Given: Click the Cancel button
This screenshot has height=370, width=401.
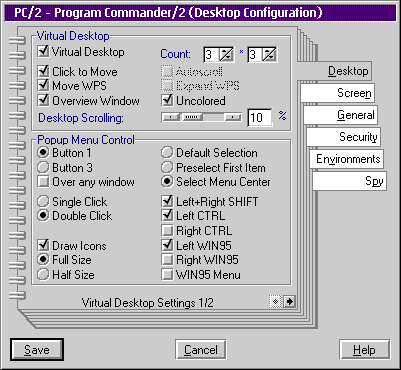Looking at the screenshot, I should point(201,350).
